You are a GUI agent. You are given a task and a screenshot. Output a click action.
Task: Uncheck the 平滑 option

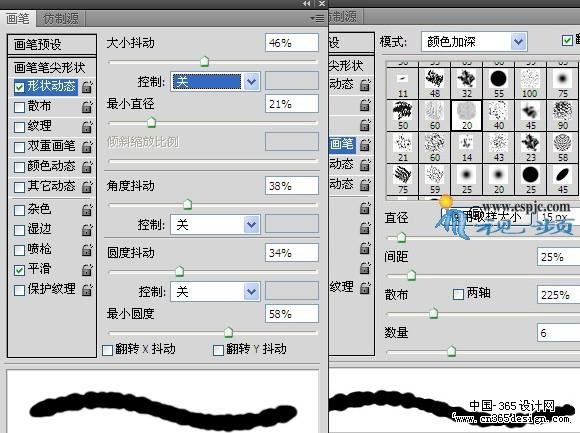(x=19, y=270)
